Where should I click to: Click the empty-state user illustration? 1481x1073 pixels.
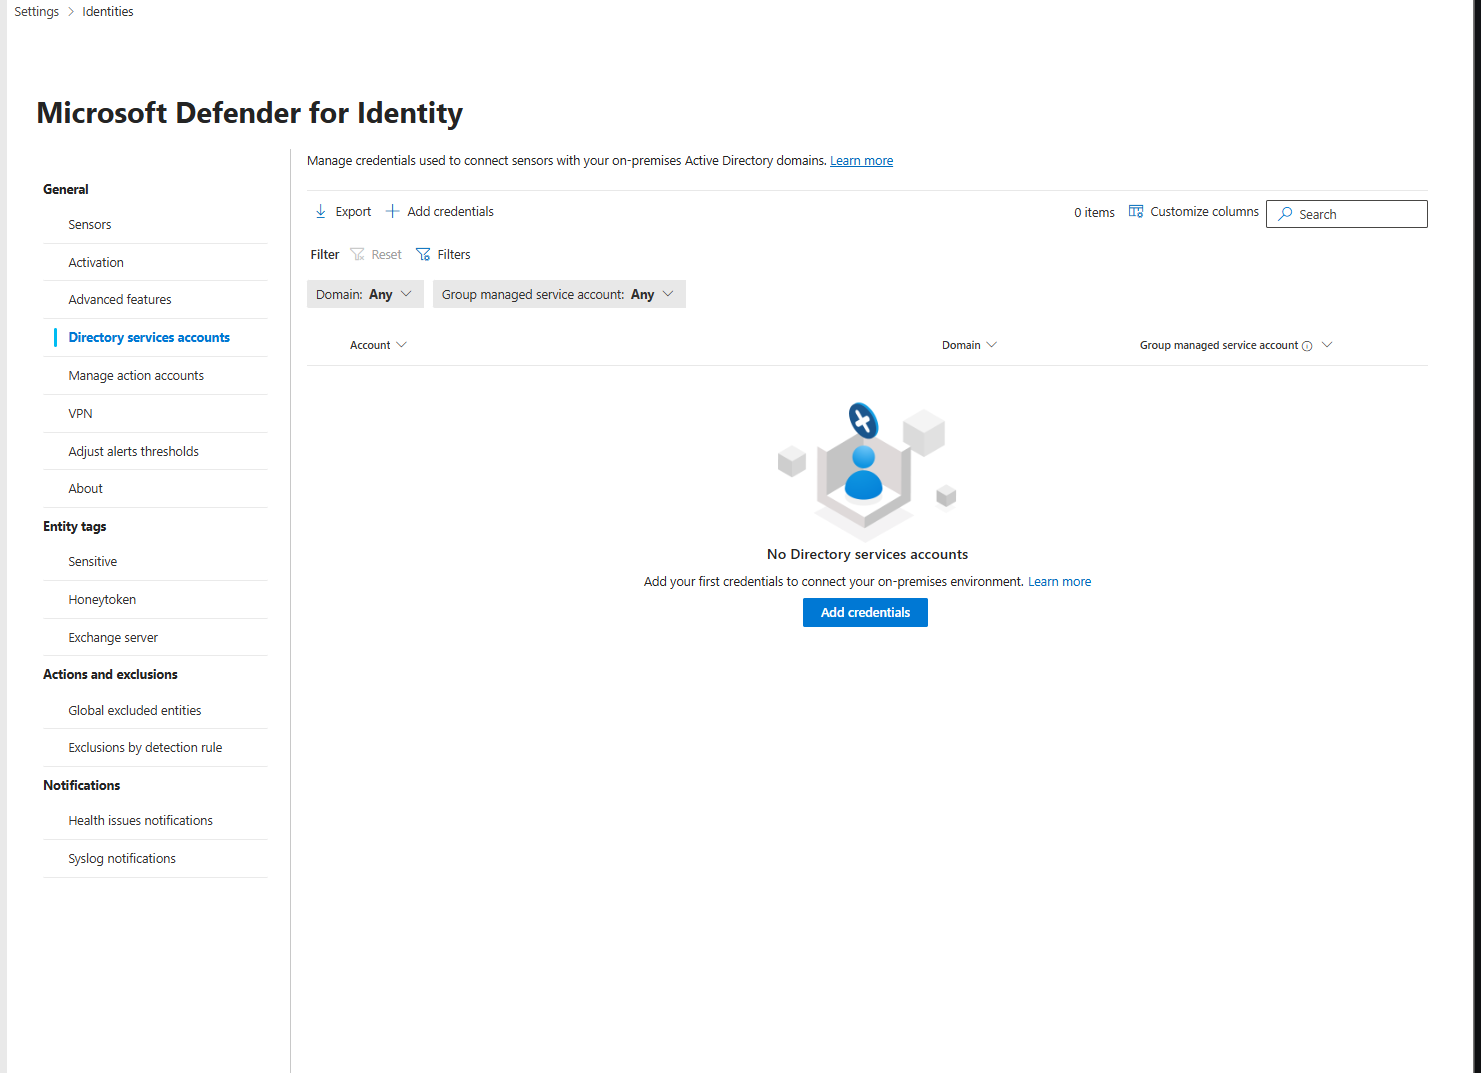pos(865,468)
